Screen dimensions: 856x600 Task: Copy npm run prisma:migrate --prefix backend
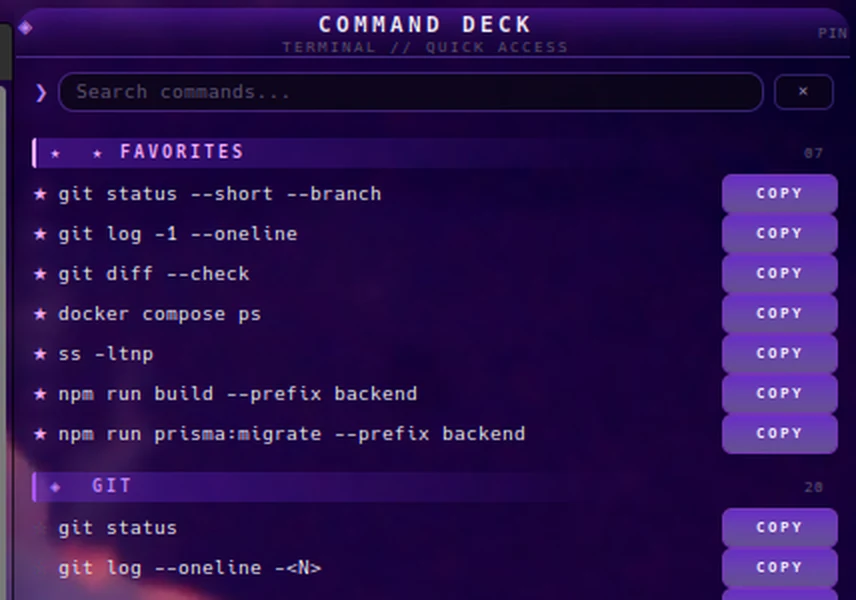[x=779, y=433]
